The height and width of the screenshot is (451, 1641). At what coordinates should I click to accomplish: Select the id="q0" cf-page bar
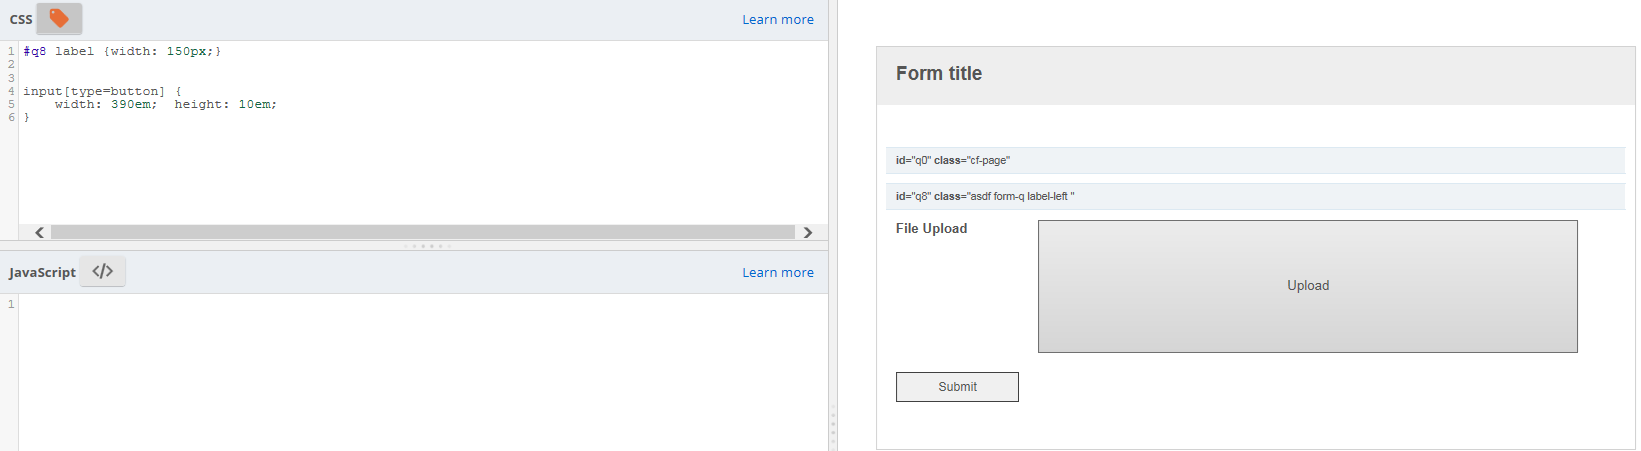tap(1255, 160)
